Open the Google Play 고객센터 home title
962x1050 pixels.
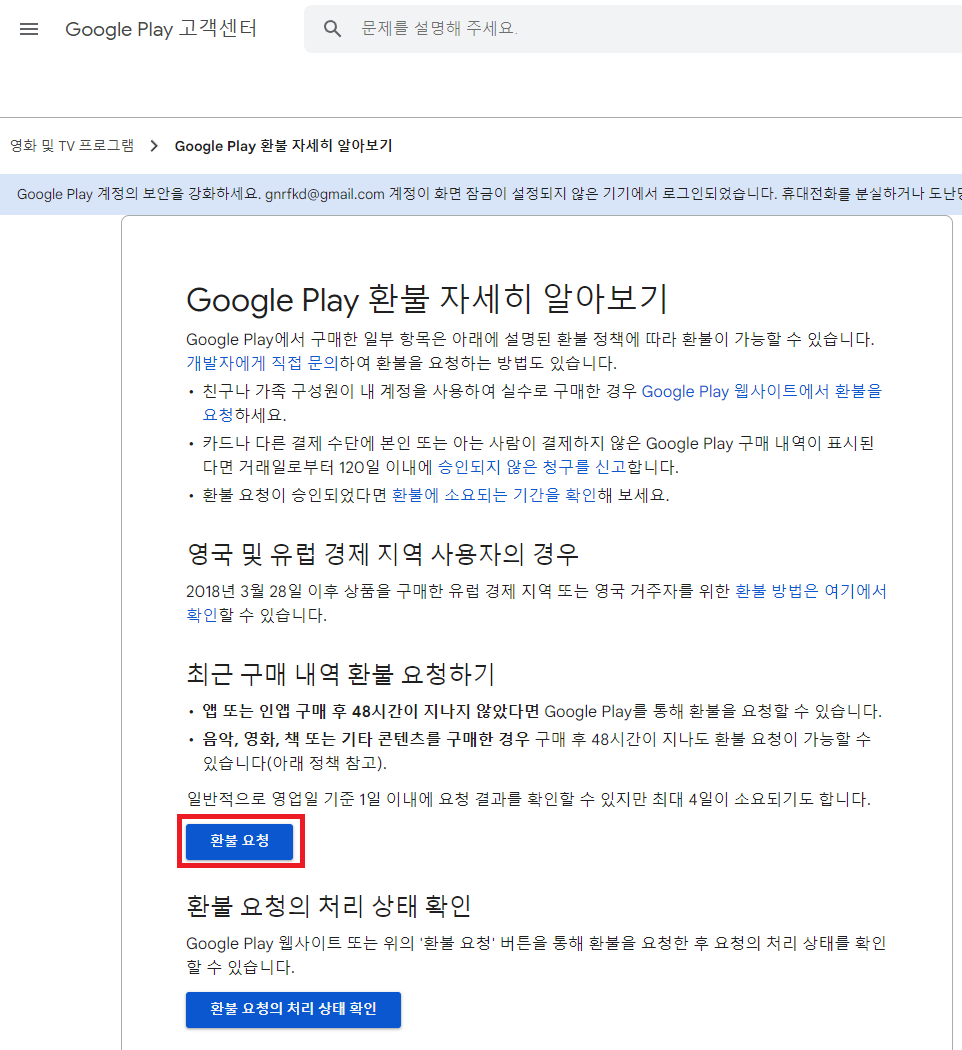(161, 29)
